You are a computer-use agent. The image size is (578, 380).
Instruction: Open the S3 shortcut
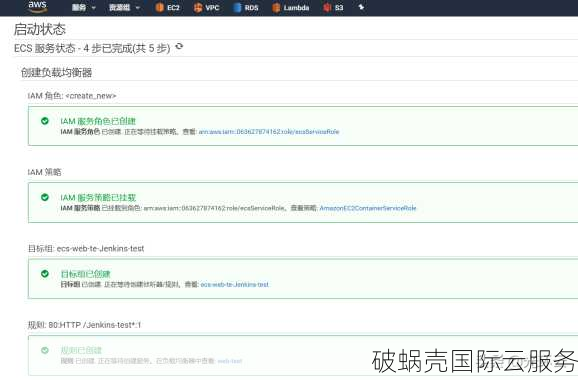[x=333, y=7]
